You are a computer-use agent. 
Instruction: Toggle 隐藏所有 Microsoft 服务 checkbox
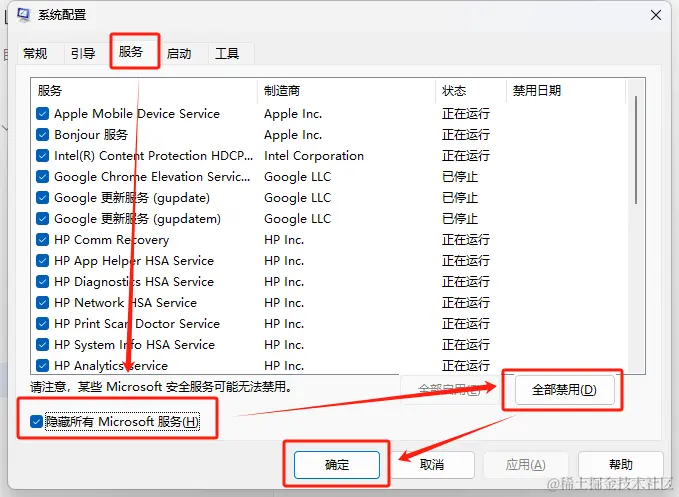click(36, 421)
